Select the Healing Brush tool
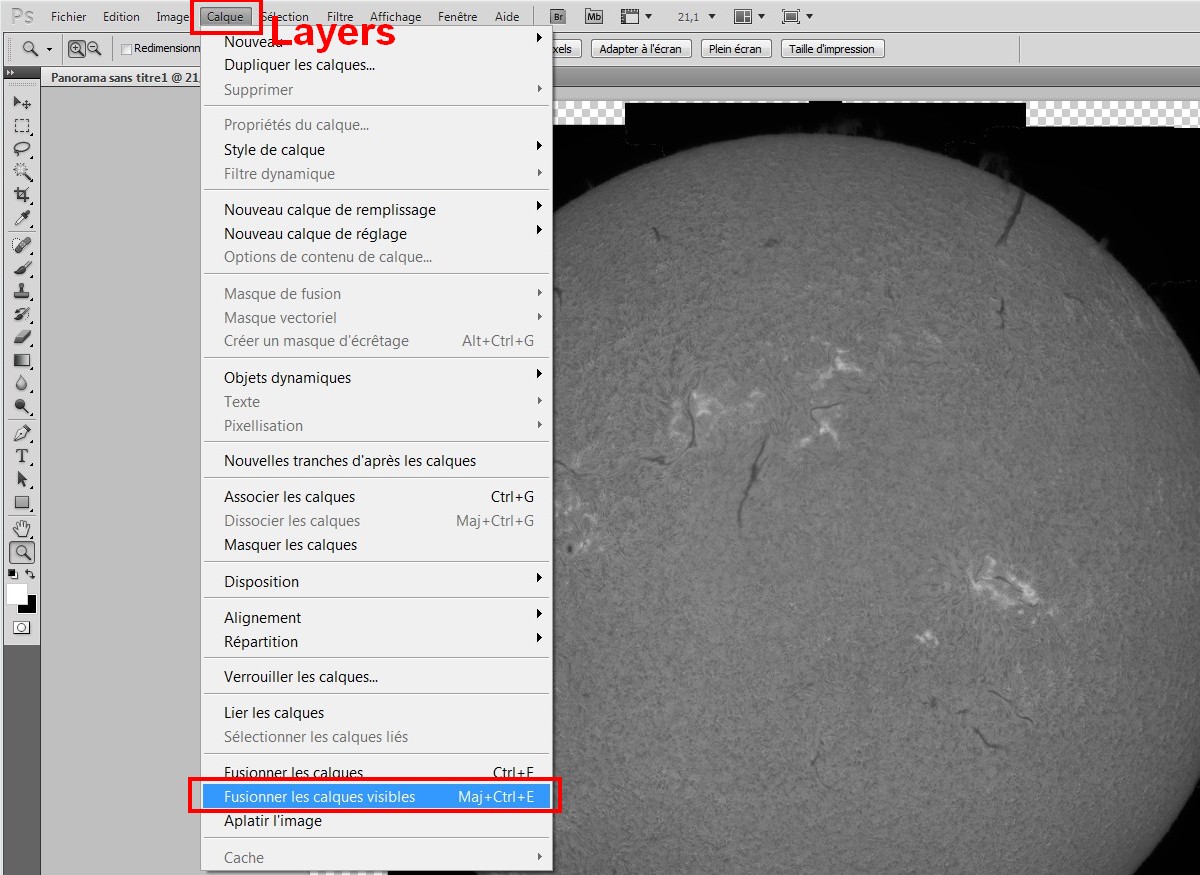 tap(21, 245)
